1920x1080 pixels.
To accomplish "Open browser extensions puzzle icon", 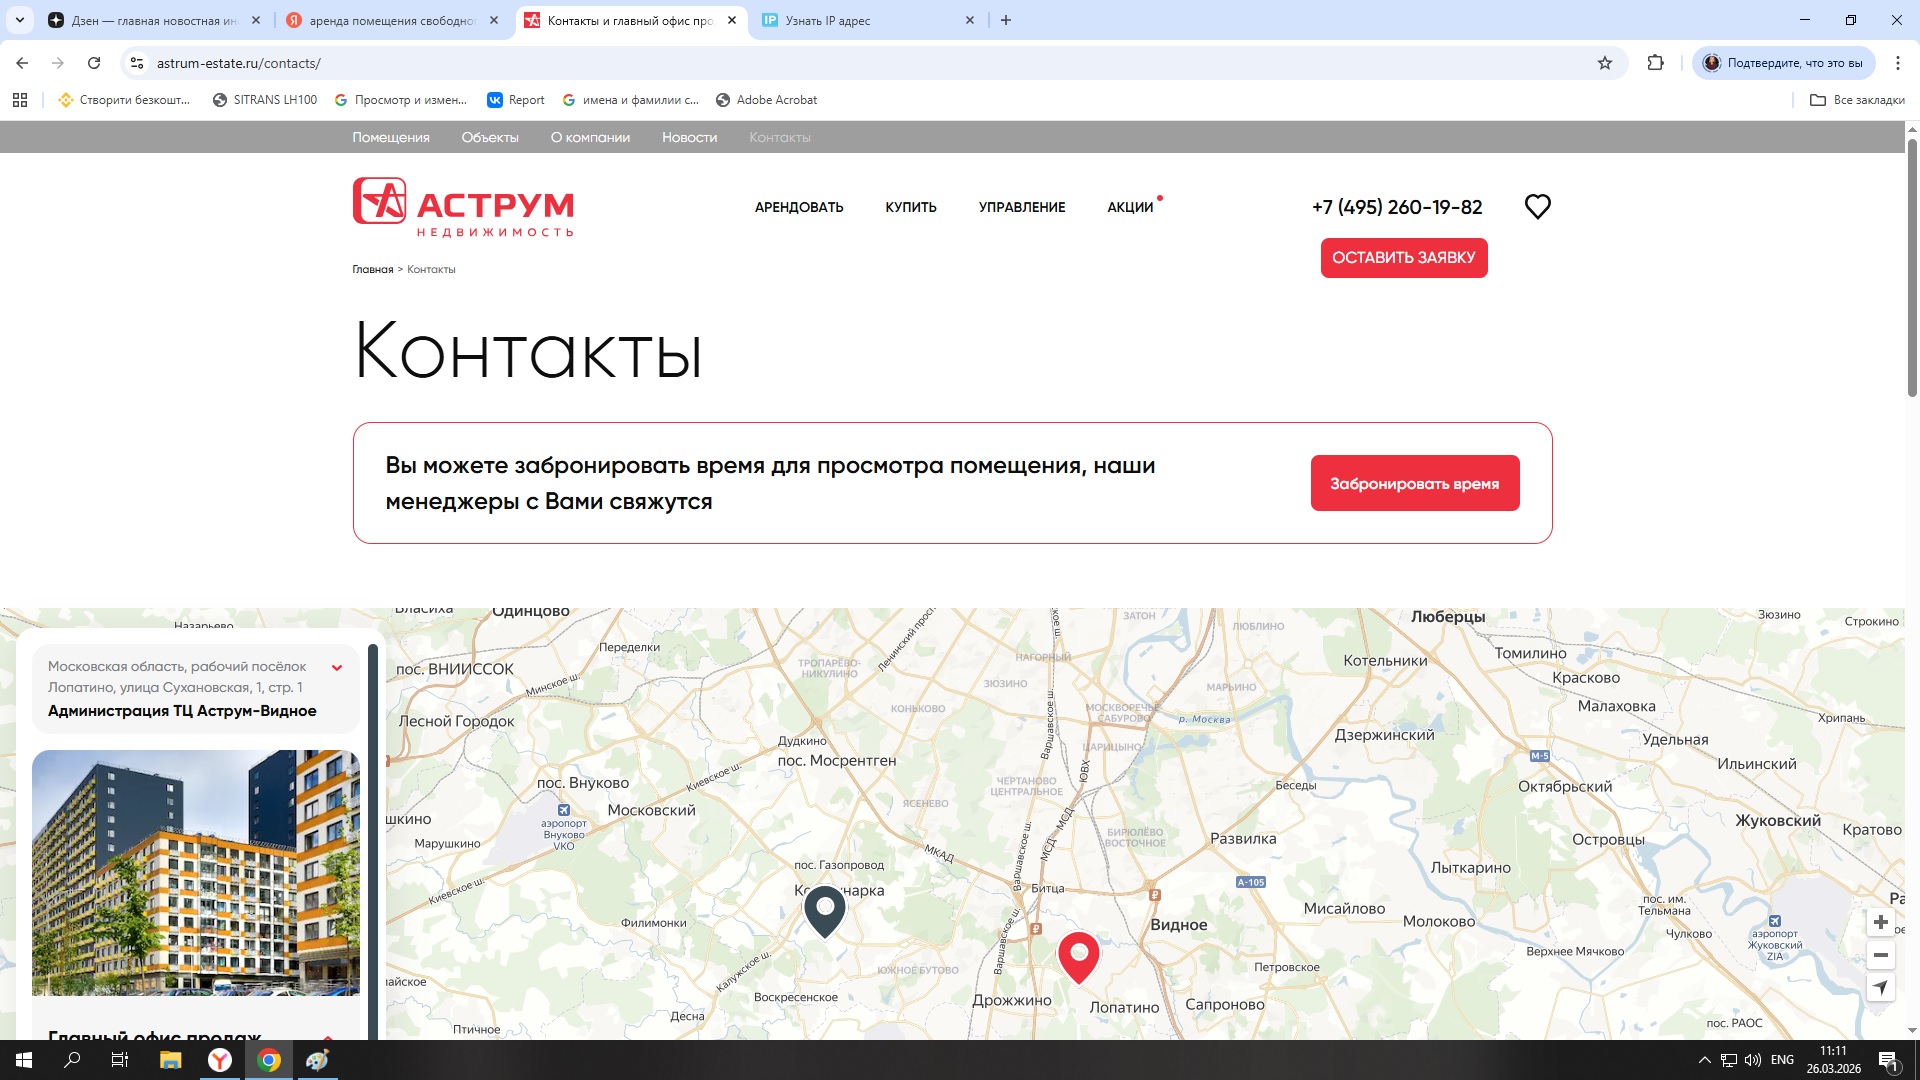I will [x=1655, y=63].
